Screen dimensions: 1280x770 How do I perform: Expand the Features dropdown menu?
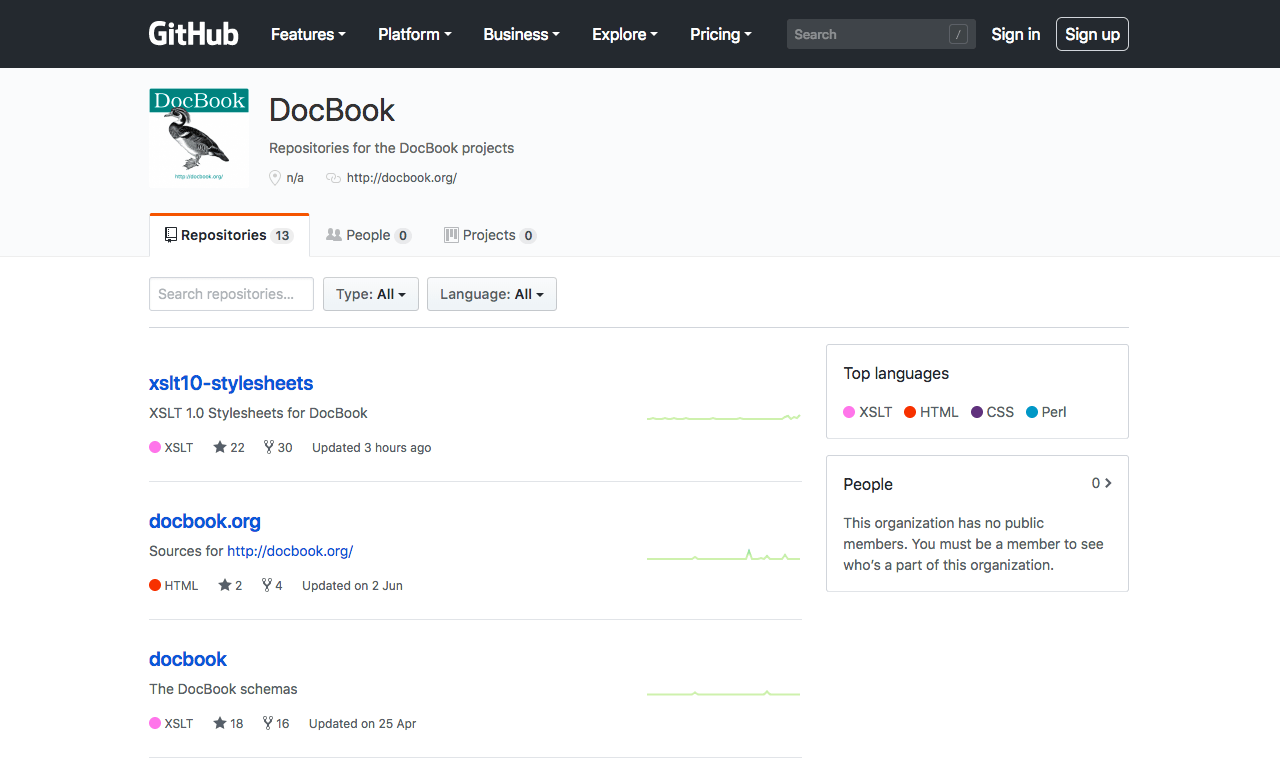[308, 34]
